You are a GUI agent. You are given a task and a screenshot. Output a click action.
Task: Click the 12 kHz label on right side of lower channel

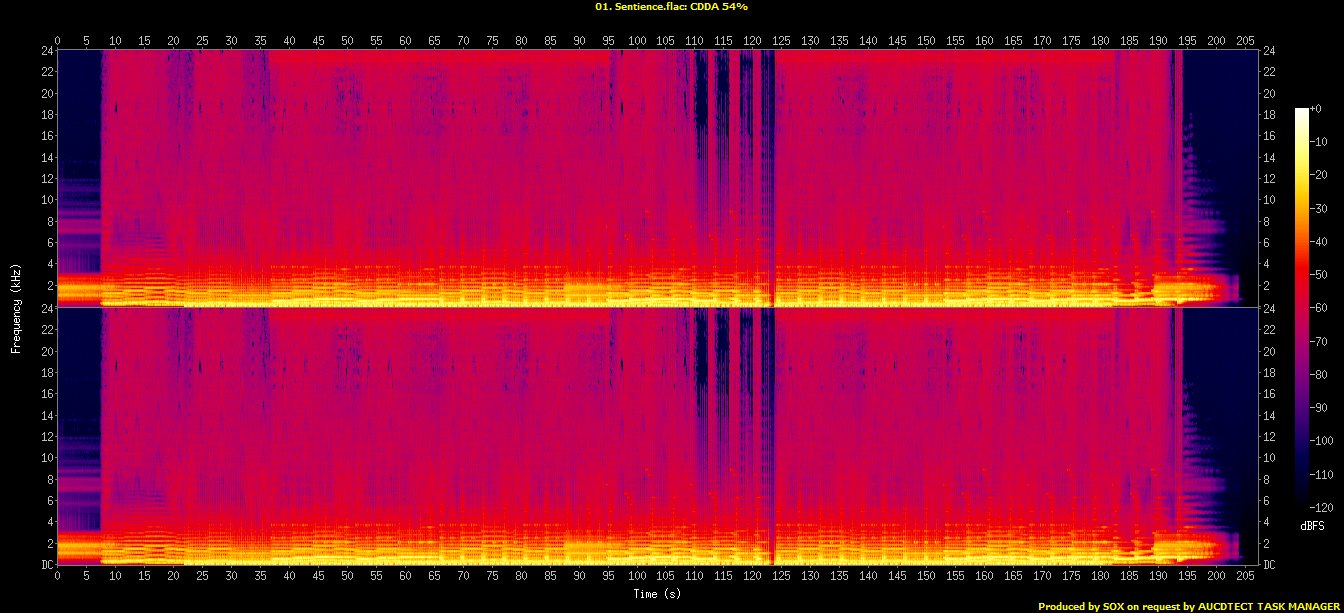pos(1270,437)
